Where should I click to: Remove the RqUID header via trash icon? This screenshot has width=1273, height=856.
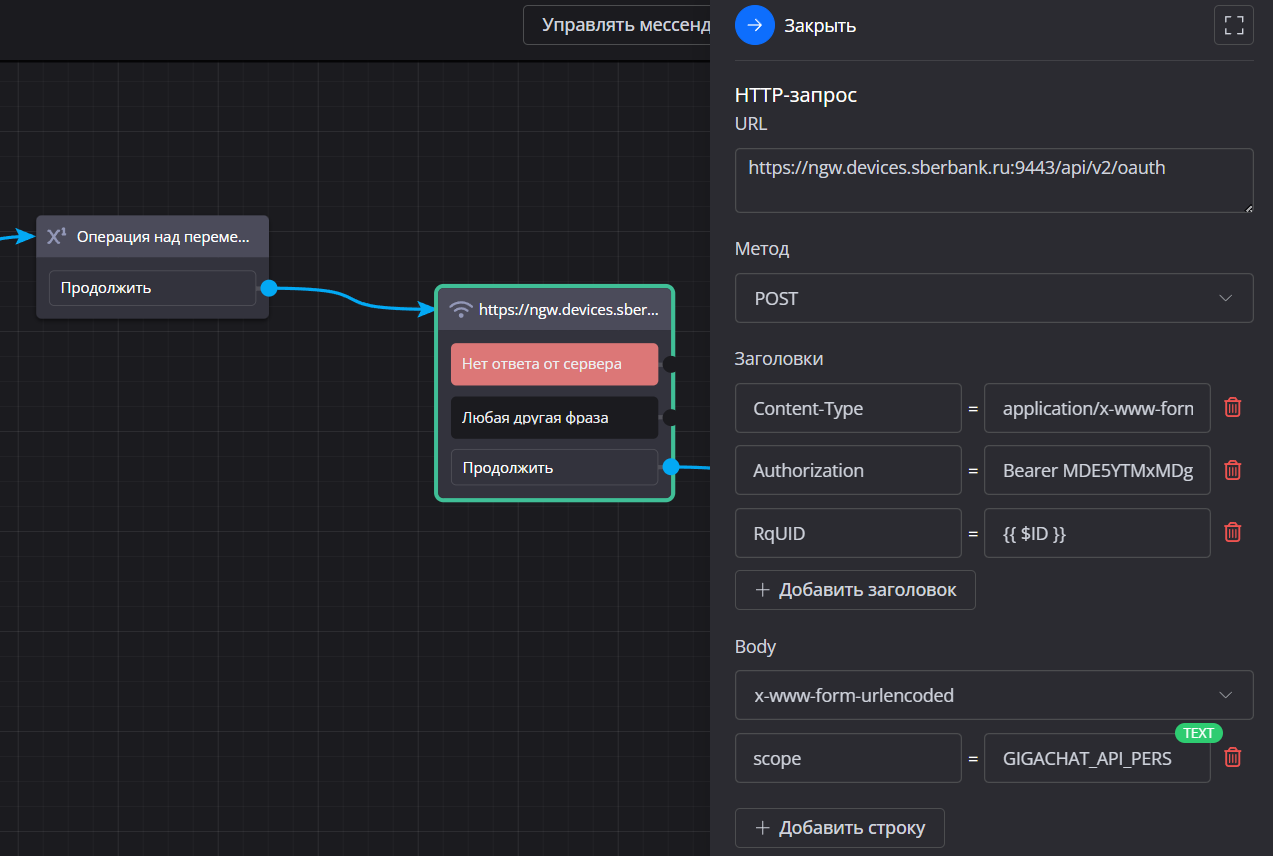1233,533
